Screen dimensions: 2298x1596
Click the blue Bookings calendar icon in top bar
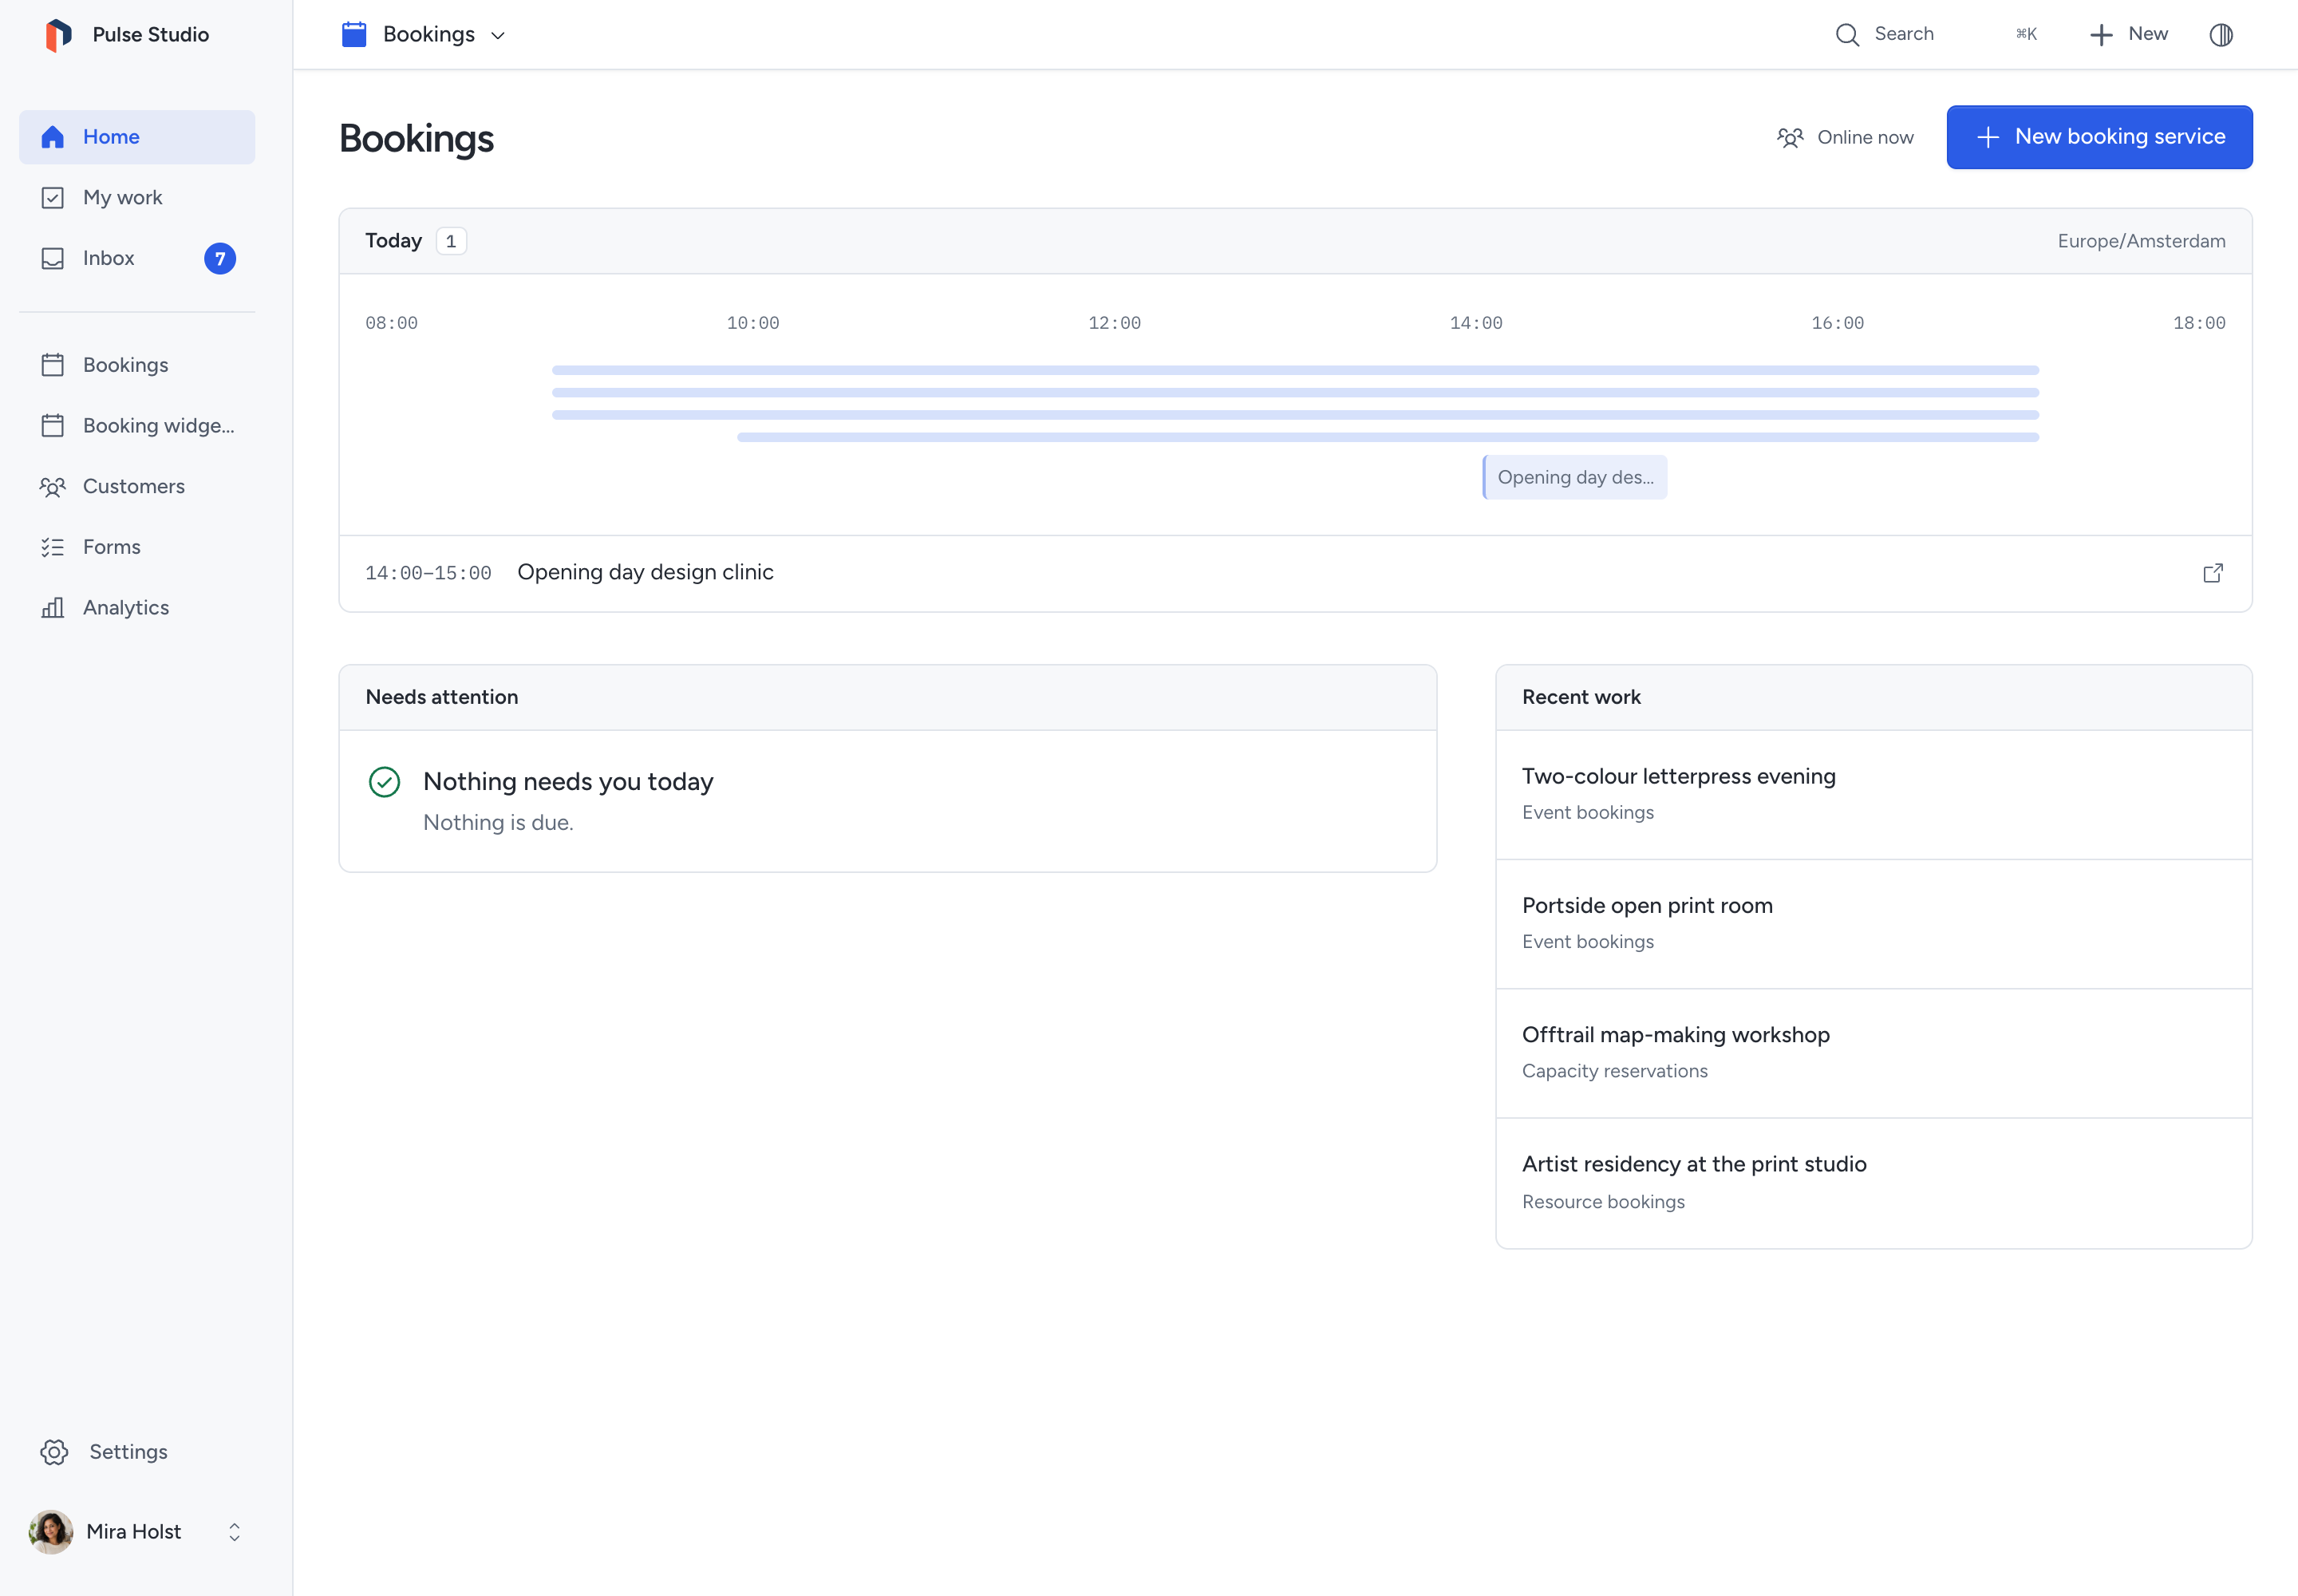(x=354, y=35)
